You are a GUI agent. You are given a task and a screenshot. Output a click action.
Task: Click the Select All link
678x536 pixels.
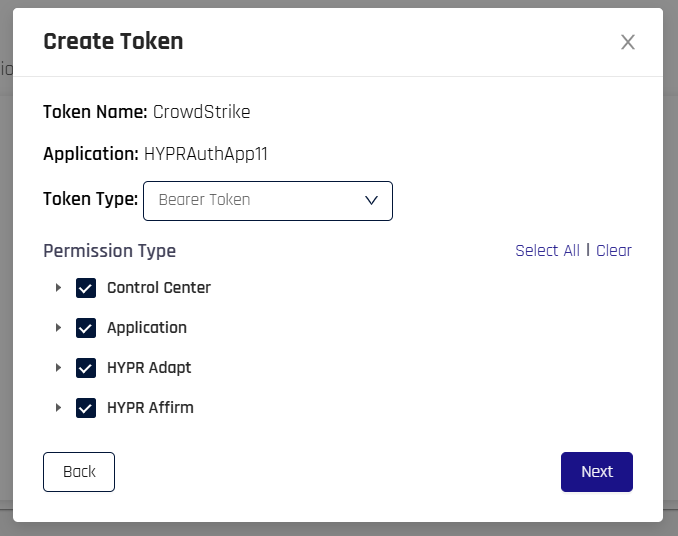(547, 251)
